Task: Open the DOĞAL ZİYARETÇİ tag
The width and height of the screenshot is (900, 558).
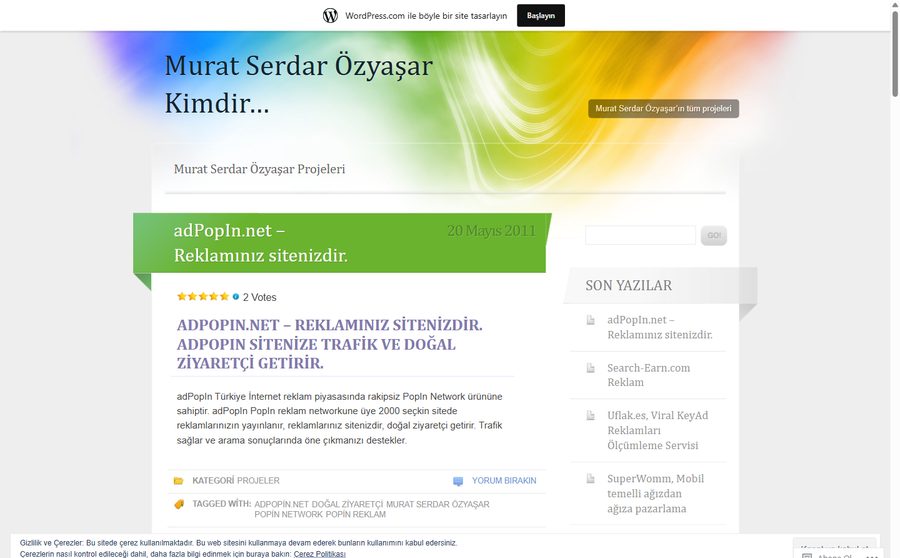Action: click(x=347, y=504)
